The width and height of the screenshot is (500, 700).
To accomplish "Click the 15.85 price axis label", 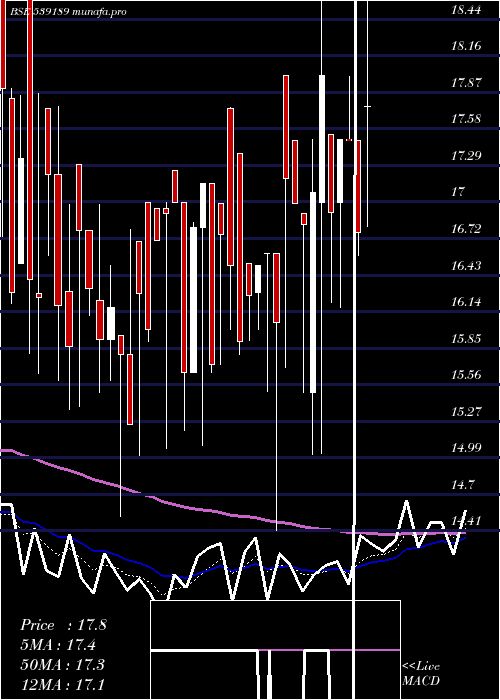I will tap(466, 339).
